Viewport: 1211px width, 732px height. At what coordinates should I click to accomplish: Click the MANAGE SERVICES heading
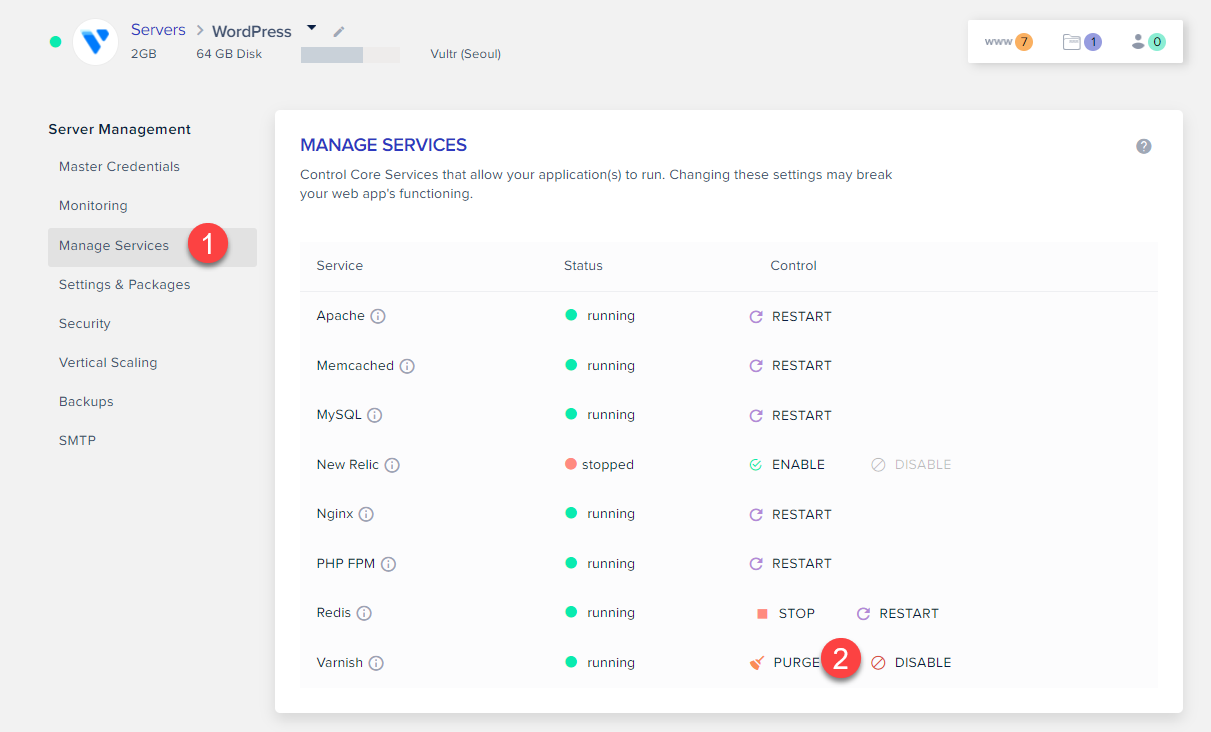click(384, 146)
